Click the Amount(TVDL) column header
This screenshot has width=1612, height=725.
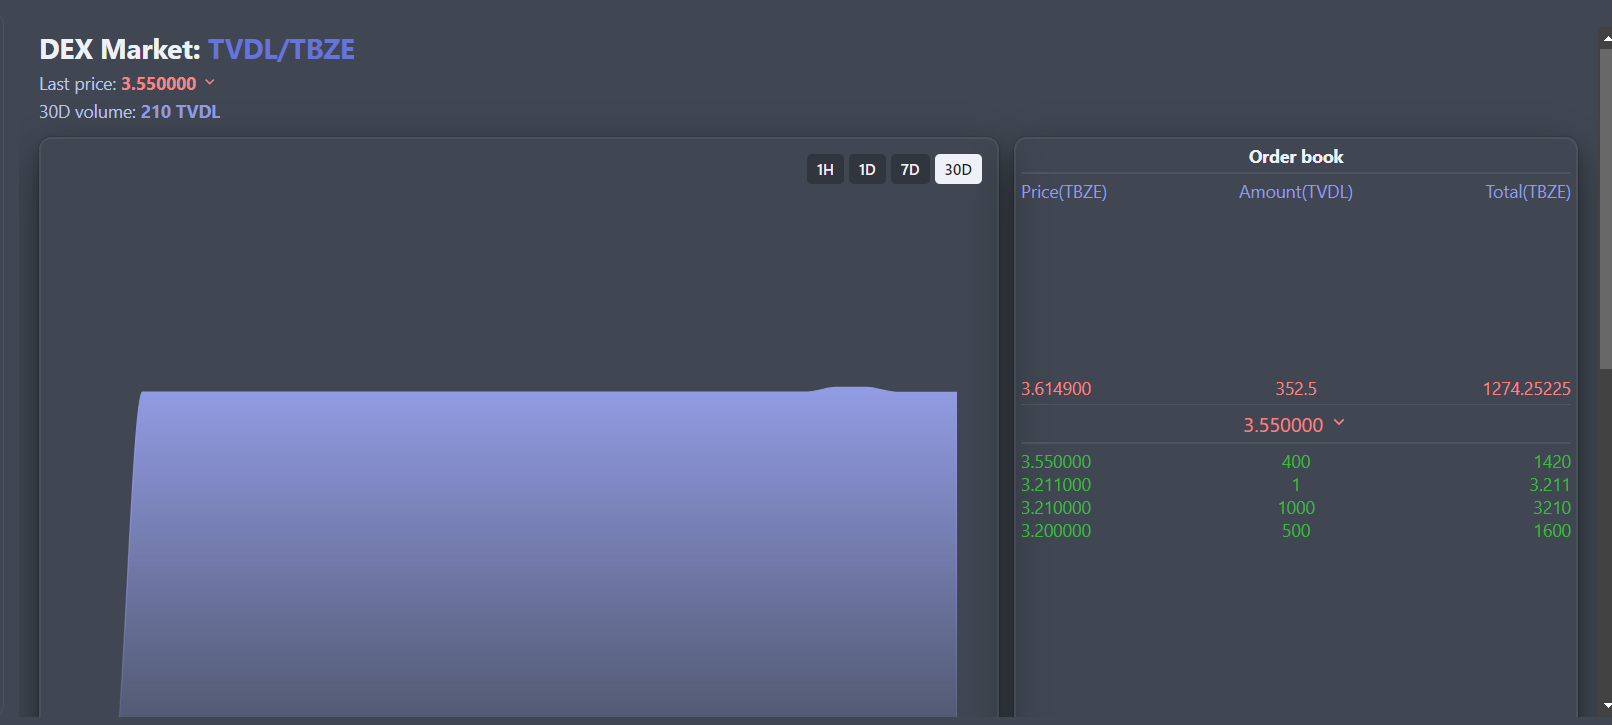click(1295, 192)
